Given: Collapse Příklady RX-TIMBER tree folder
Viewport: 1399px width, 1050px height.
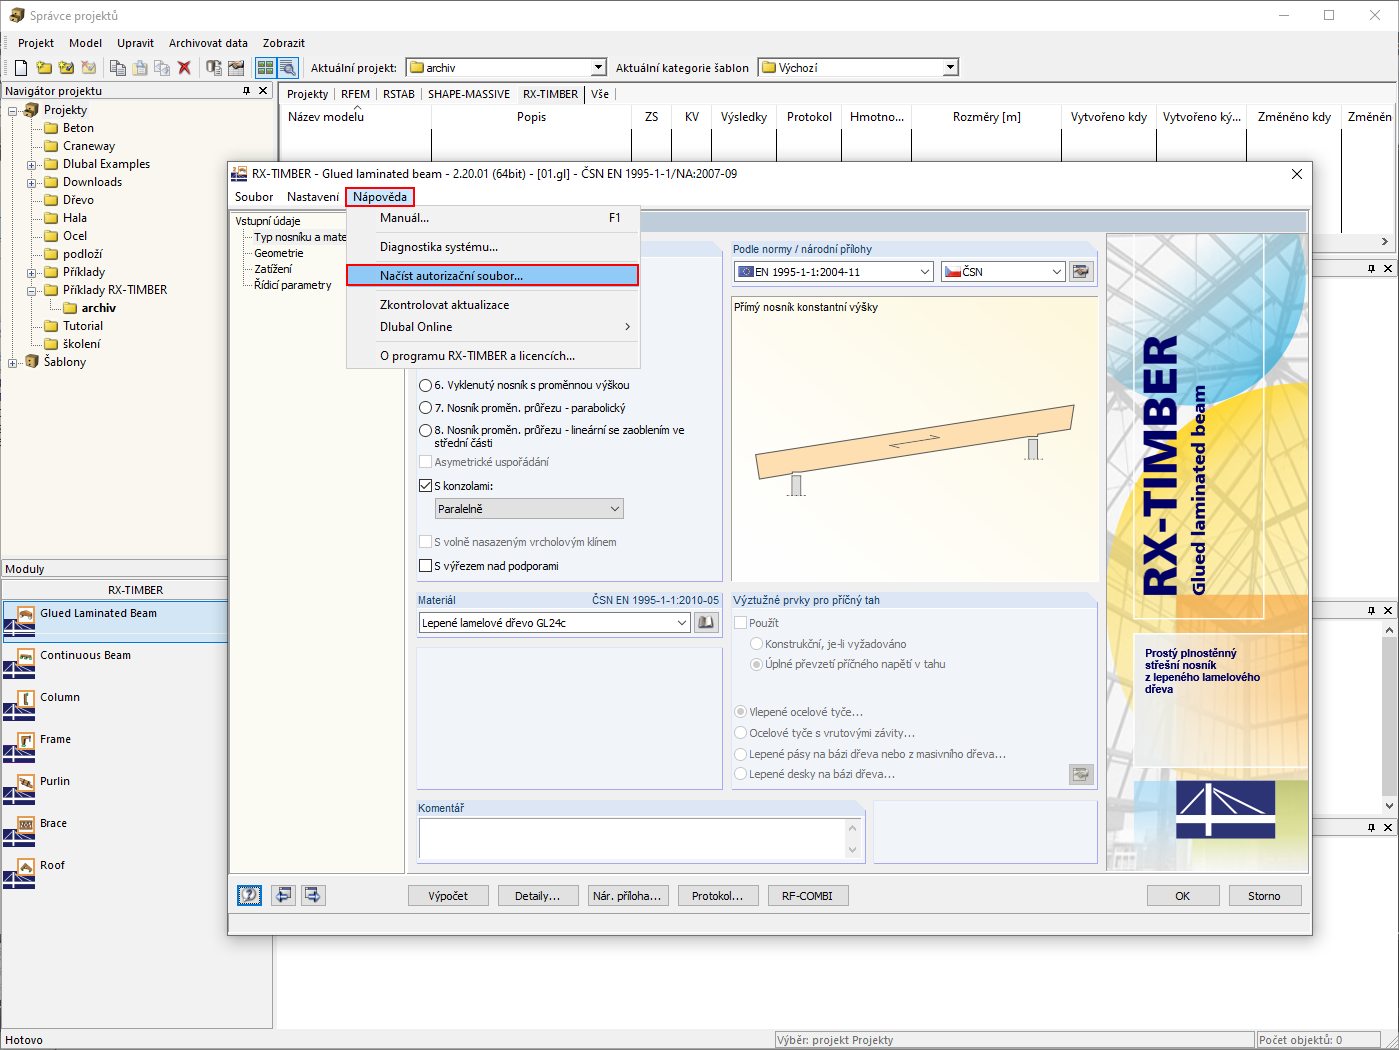Looking at the screenshot, I should point(32,291).
